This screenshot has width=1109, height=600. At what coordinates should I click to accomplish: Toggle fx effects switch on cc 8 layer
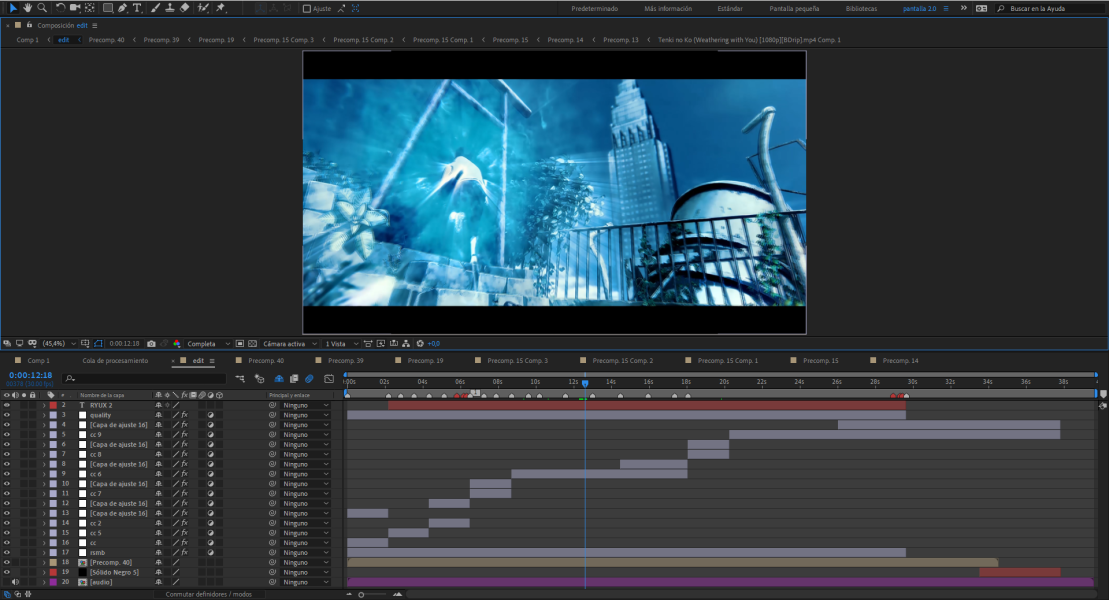click(x=185, y=455)
